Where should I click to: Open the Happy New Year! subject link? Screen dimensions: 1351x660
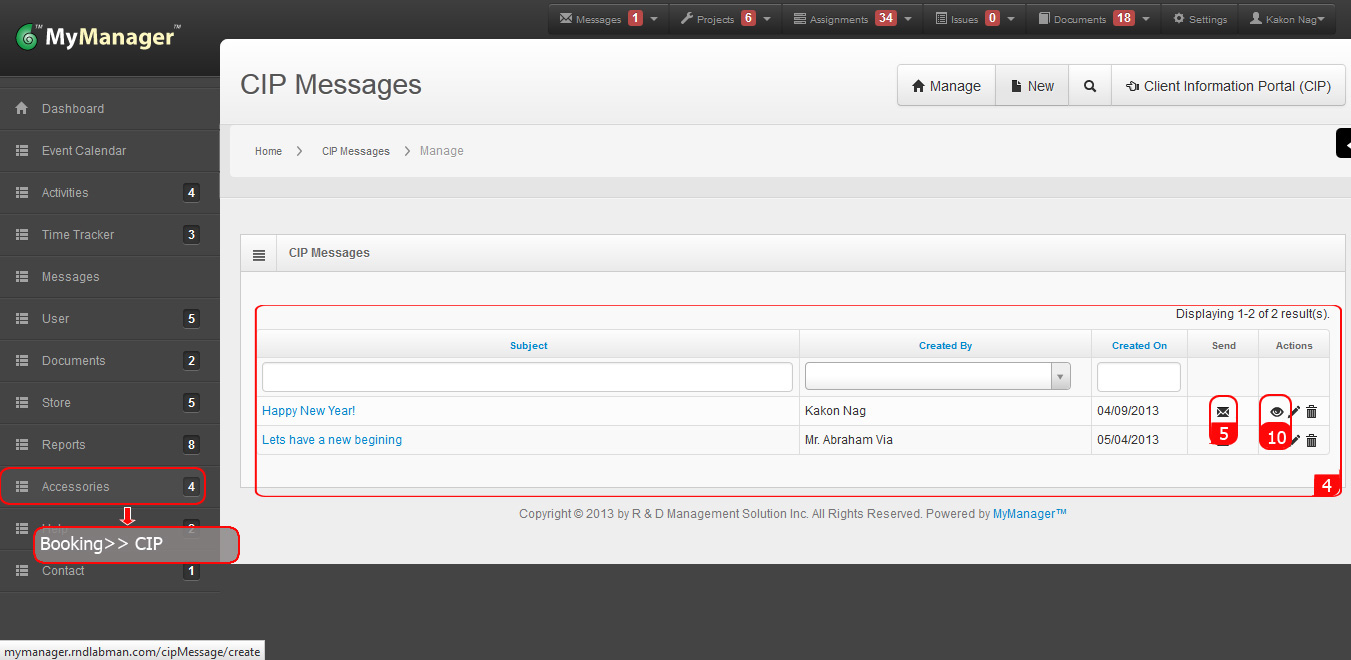(308, 411)
